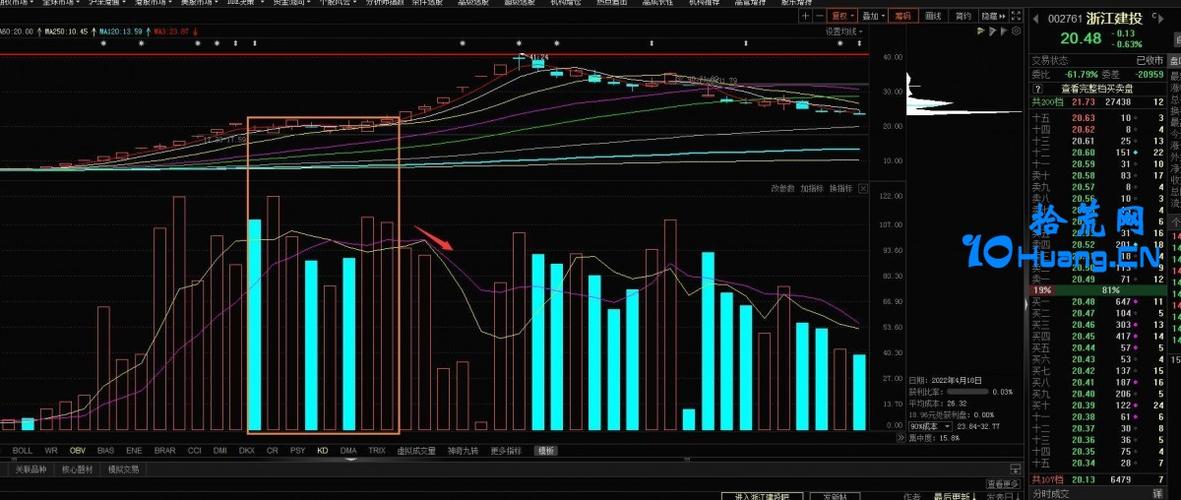Expand the 90%成本 cost dropdown
Image resolution: width=1181 pixels, height=500 pixels.
926,425
